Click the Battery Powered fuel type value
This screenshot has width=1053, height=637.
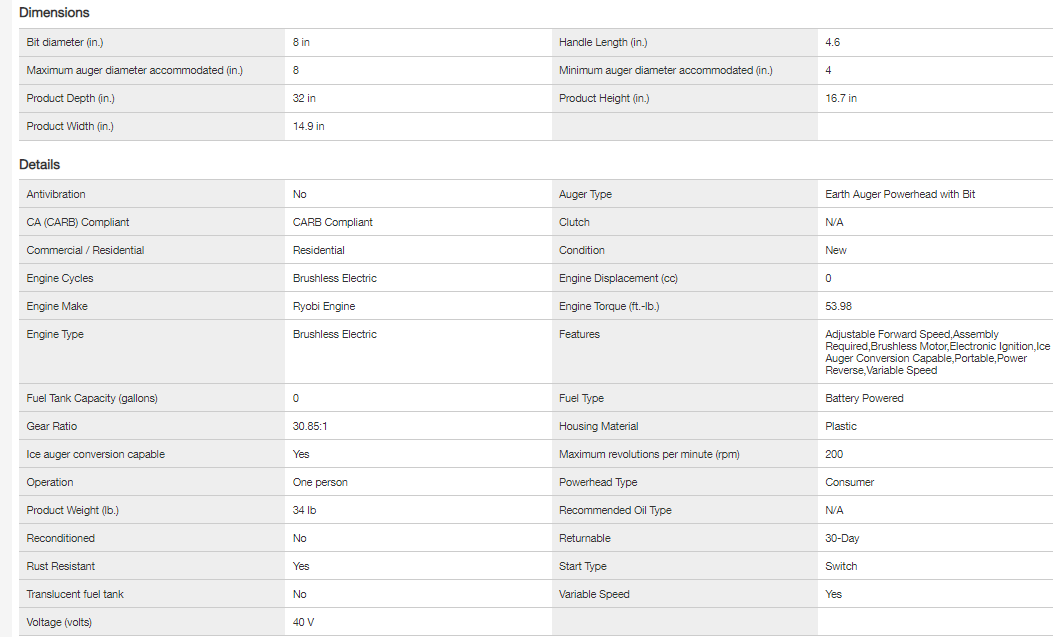point(864,399)
